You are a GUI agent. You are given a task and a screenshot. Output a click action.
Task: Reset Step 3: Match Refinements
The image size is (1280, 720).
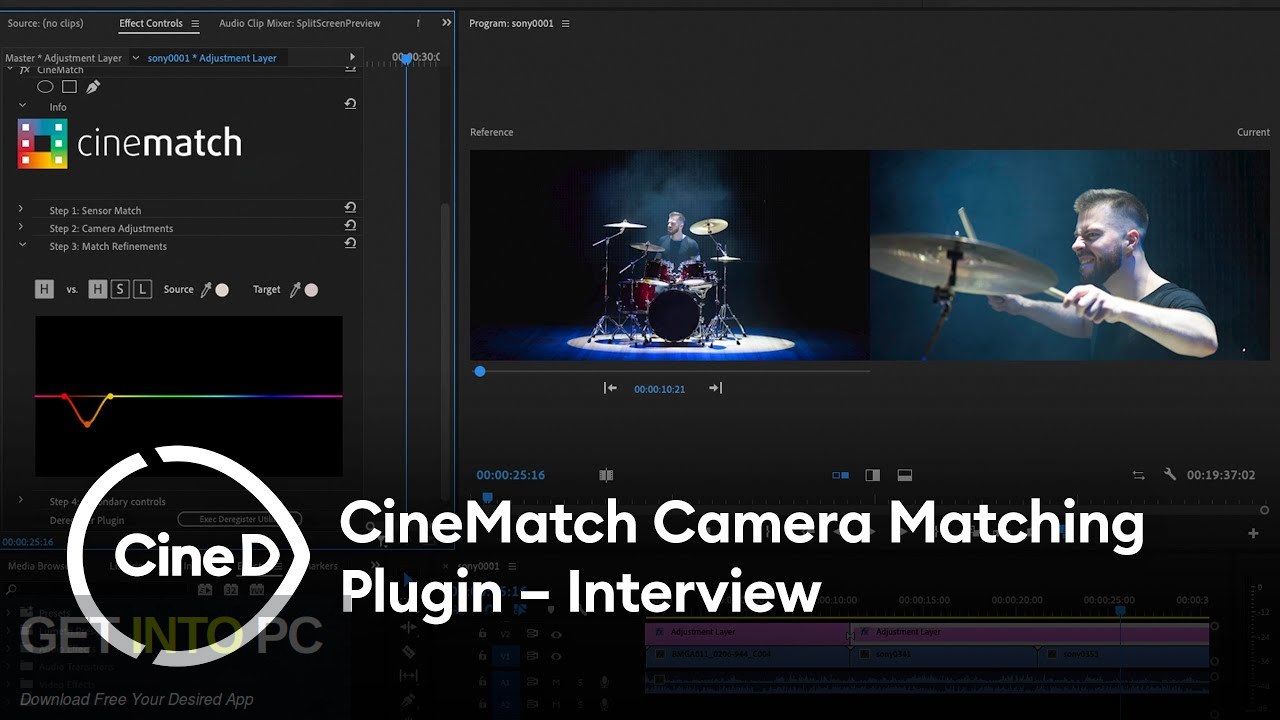(x=350, y=243)
